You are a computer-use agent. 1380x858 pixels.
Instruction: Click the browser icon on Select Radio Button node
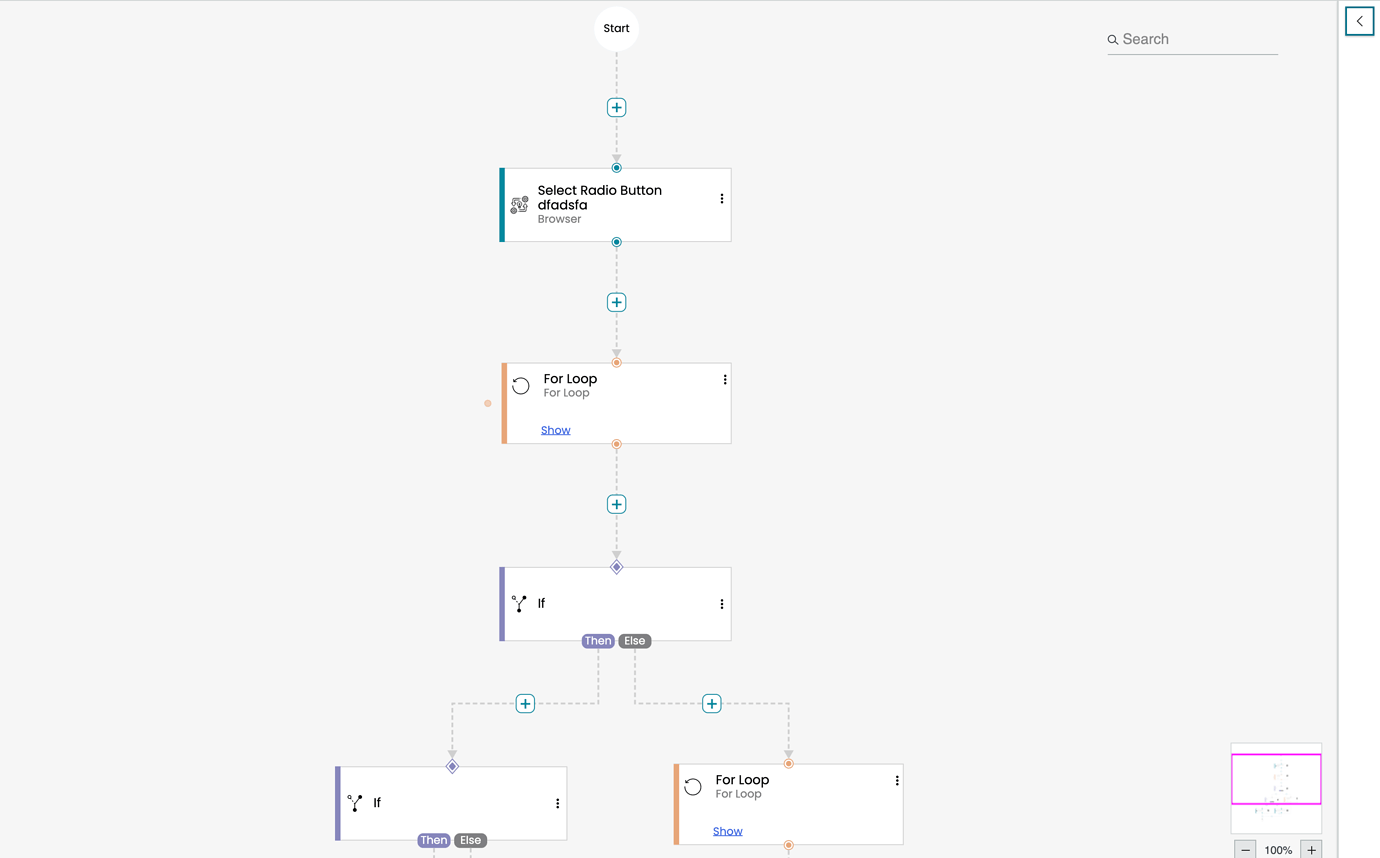pos(519,204)
